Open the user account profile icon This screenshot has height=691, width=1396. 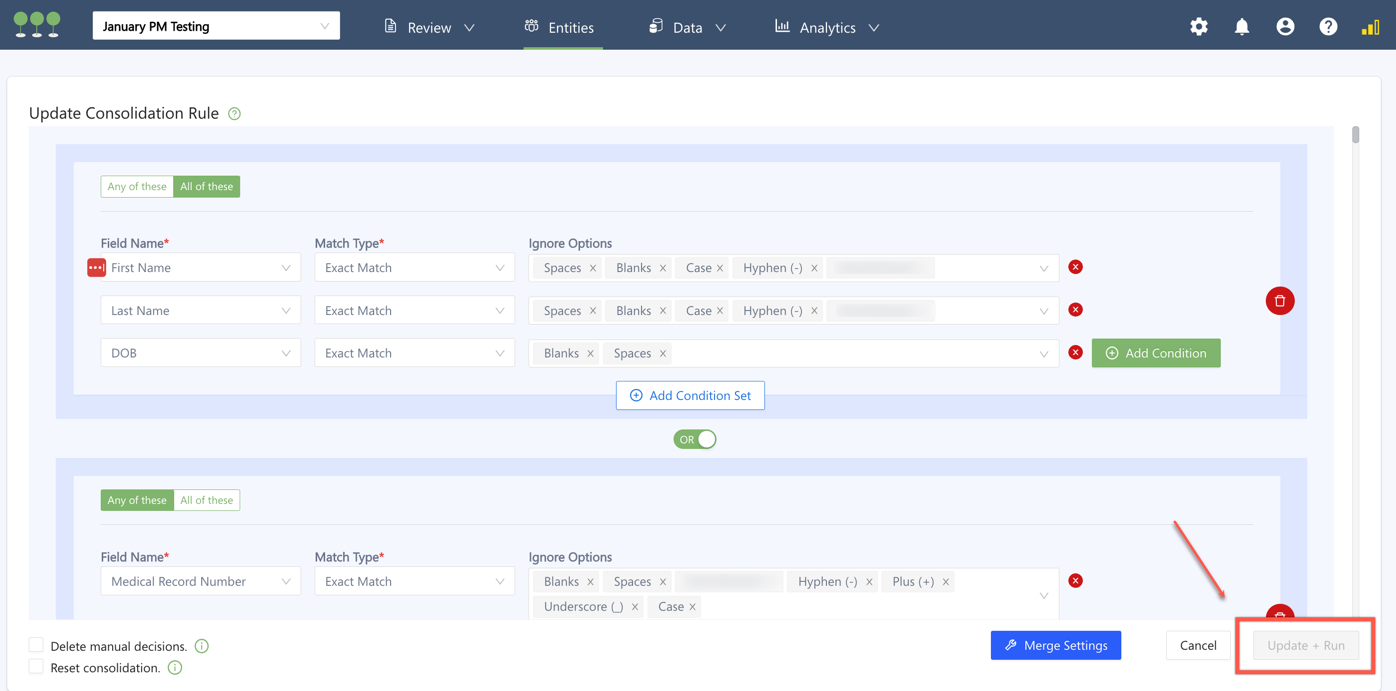[1285, 27]
